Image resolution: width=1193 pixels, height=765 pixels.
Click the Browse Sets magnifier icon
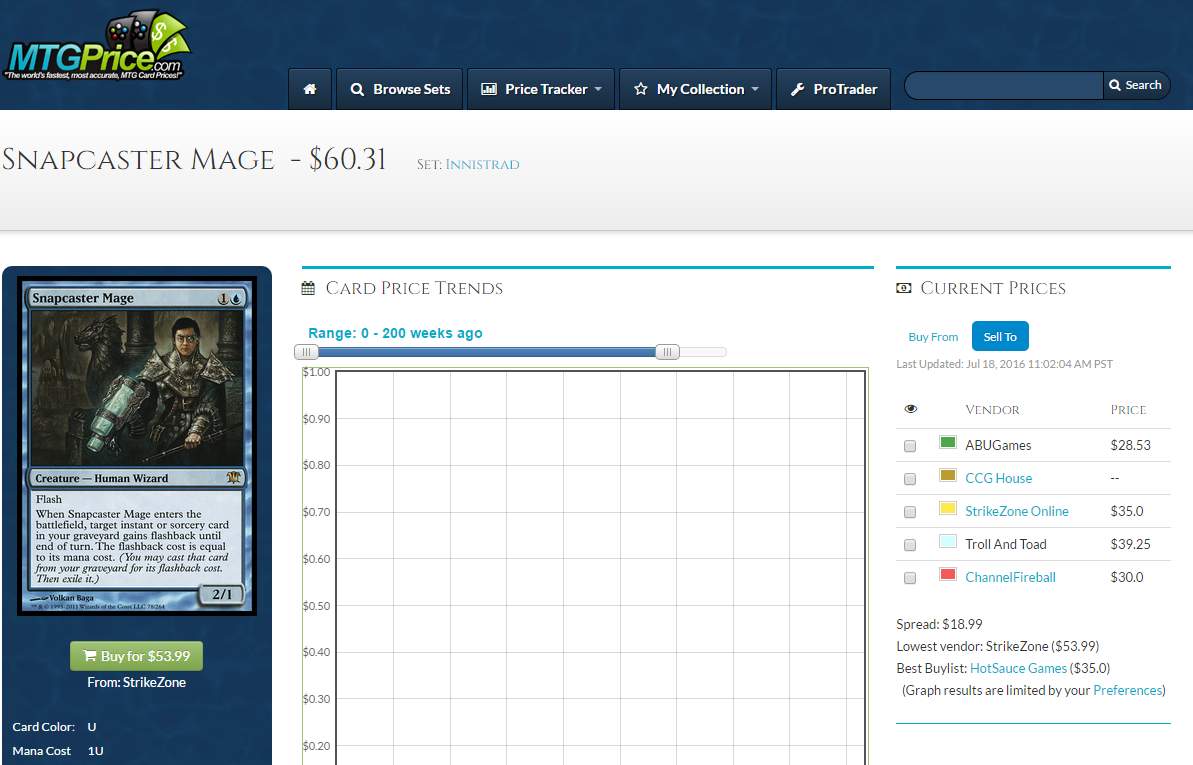[357, 89]
